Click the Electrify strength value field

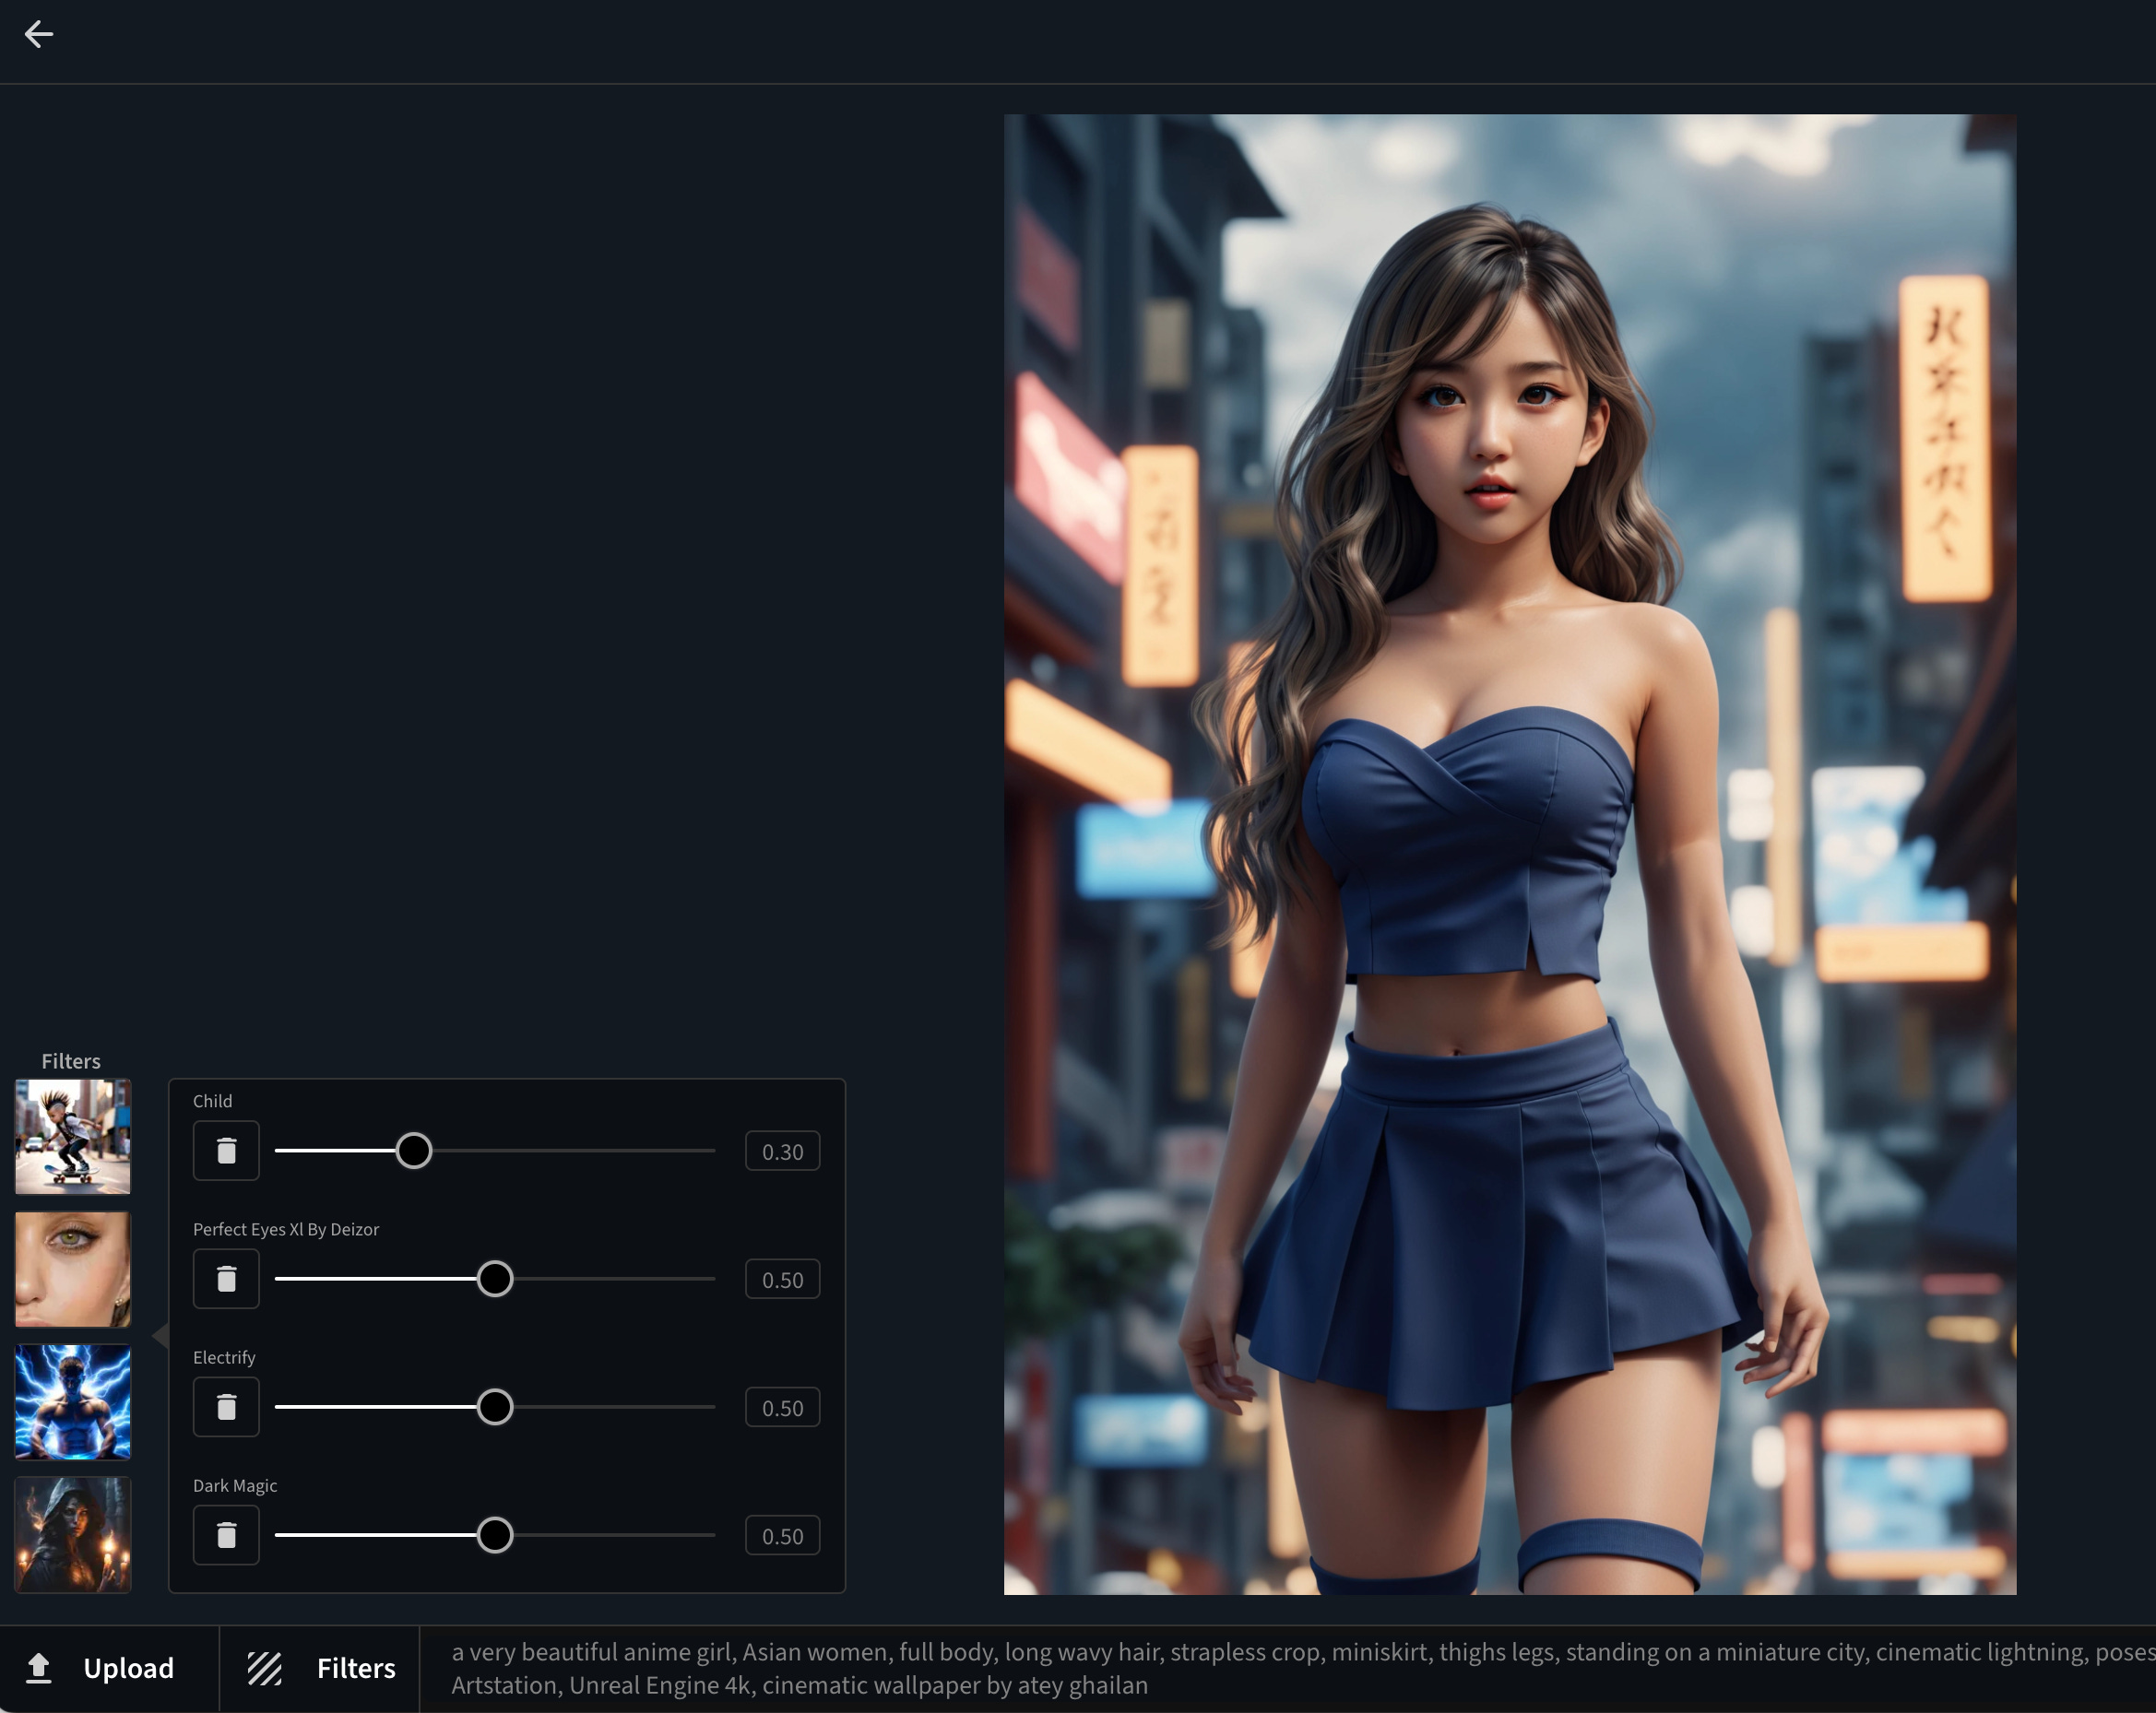coord(782,1408)
